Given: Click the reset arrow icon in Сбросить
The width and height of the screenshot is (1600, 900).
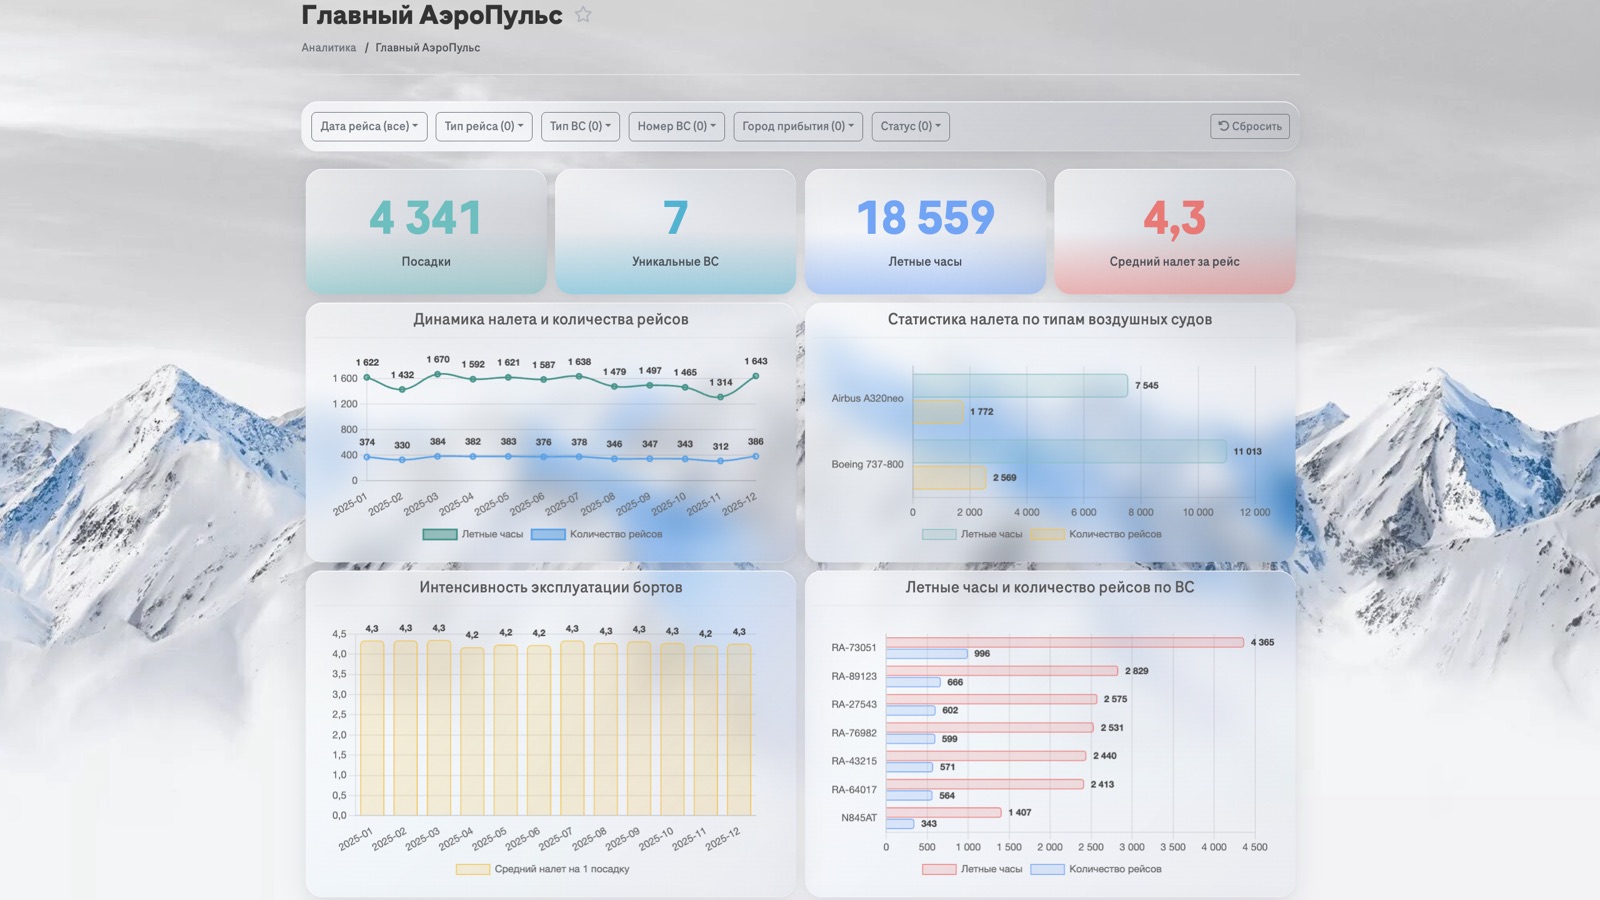Looking at the screenshot, I should click(x=1223, y=126).
